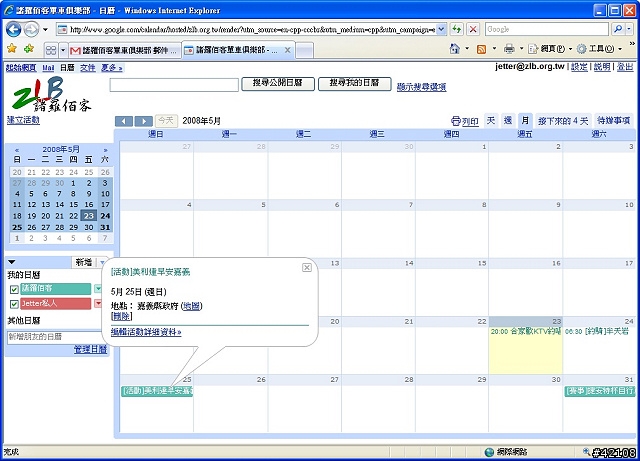The width and height of the screenshot is (640, 461).
Task: Open the red Jetter calendar options dropdown
Action: click(x=98, y=303)
